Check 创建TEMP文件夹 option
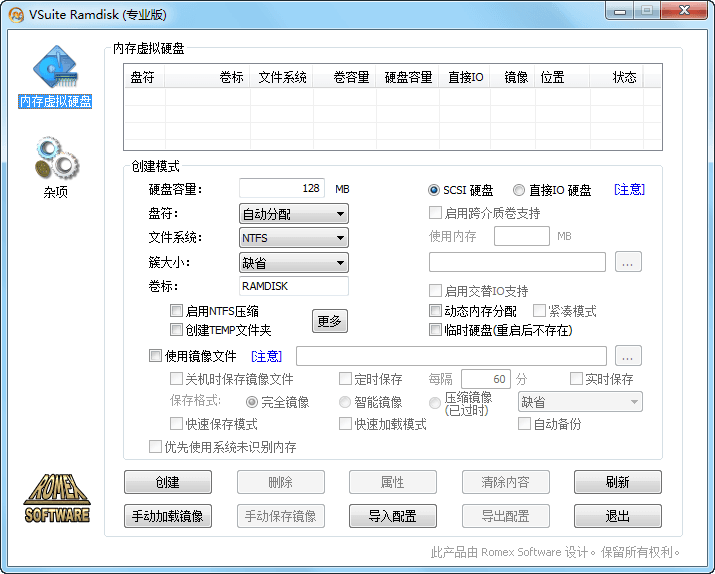The image size is (715, 574). pos(177,329)
